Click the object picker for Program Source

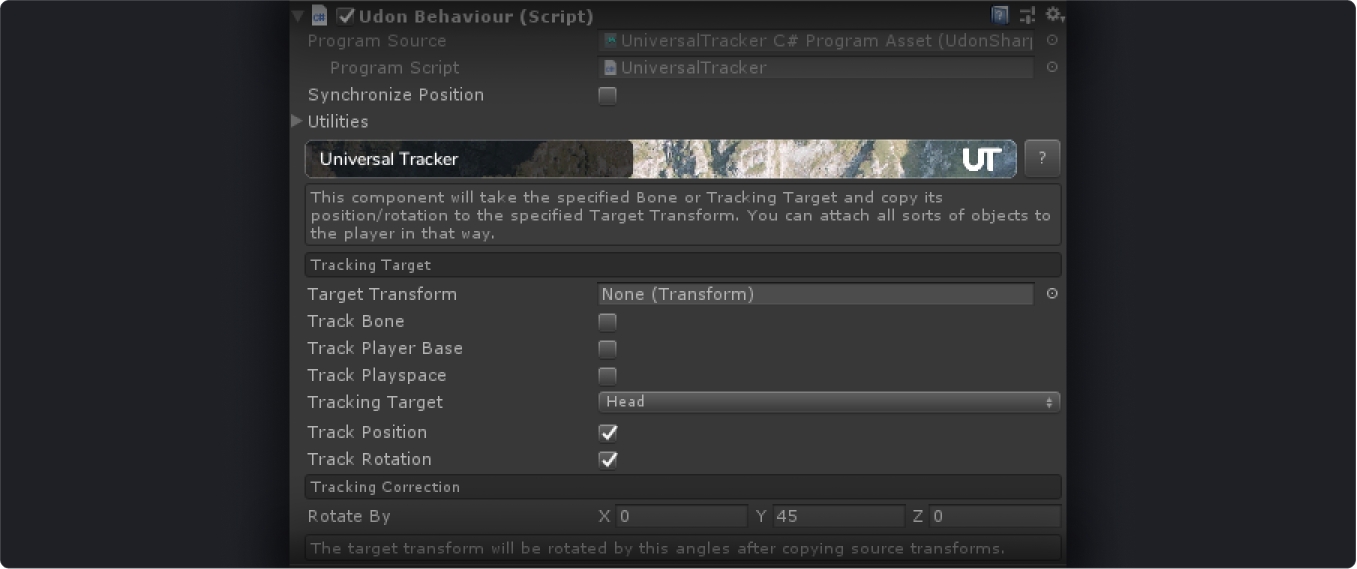[x=1052, y=41]
